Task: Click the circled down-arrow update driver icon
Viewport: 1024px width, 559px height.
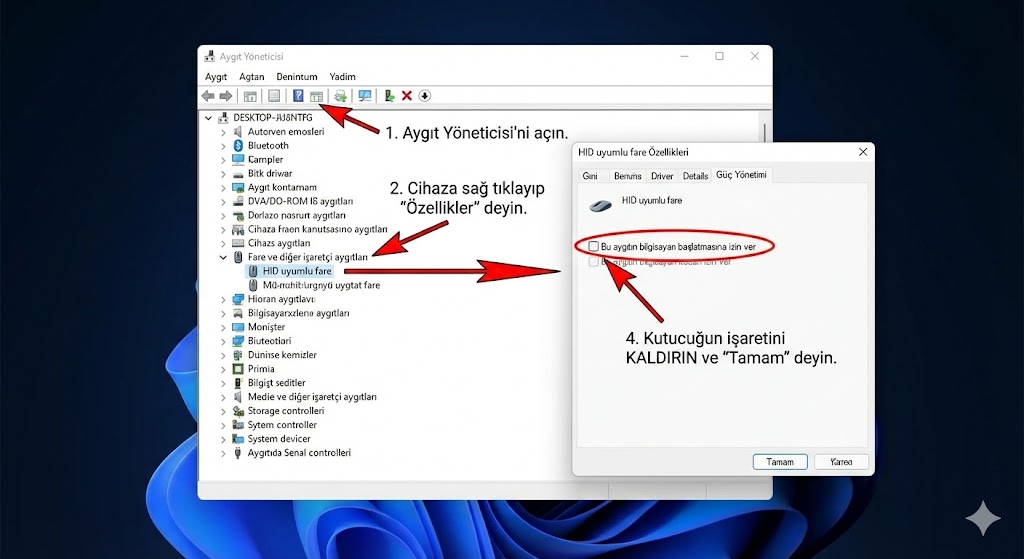Action: (424, 96)
